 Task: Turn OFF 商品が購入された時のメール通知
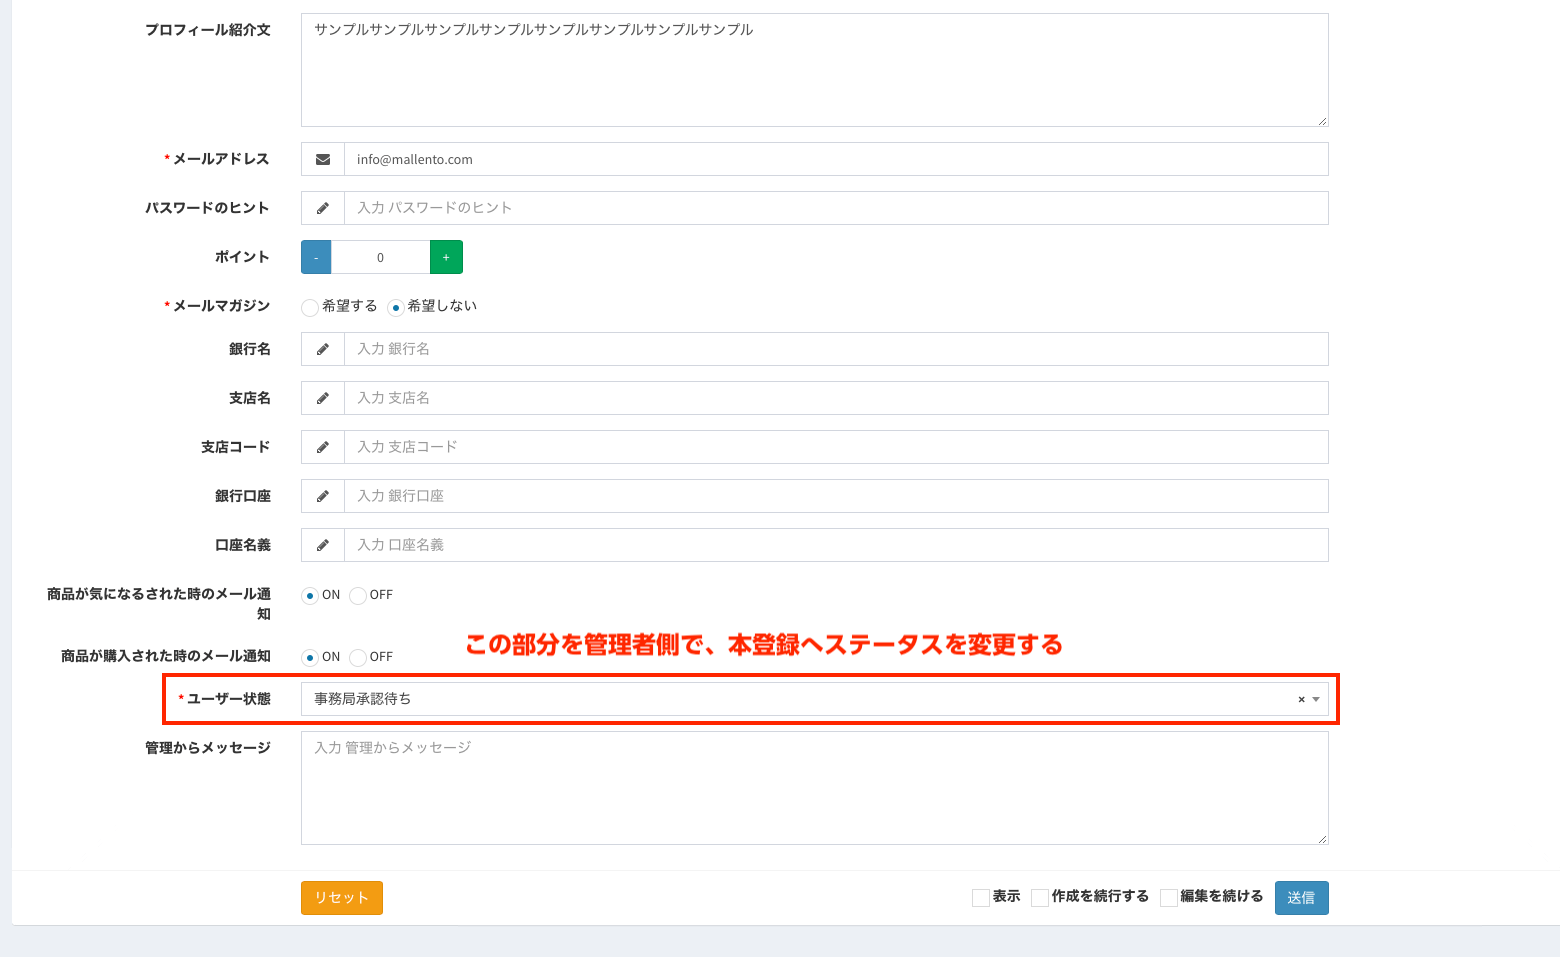[358, 659]
